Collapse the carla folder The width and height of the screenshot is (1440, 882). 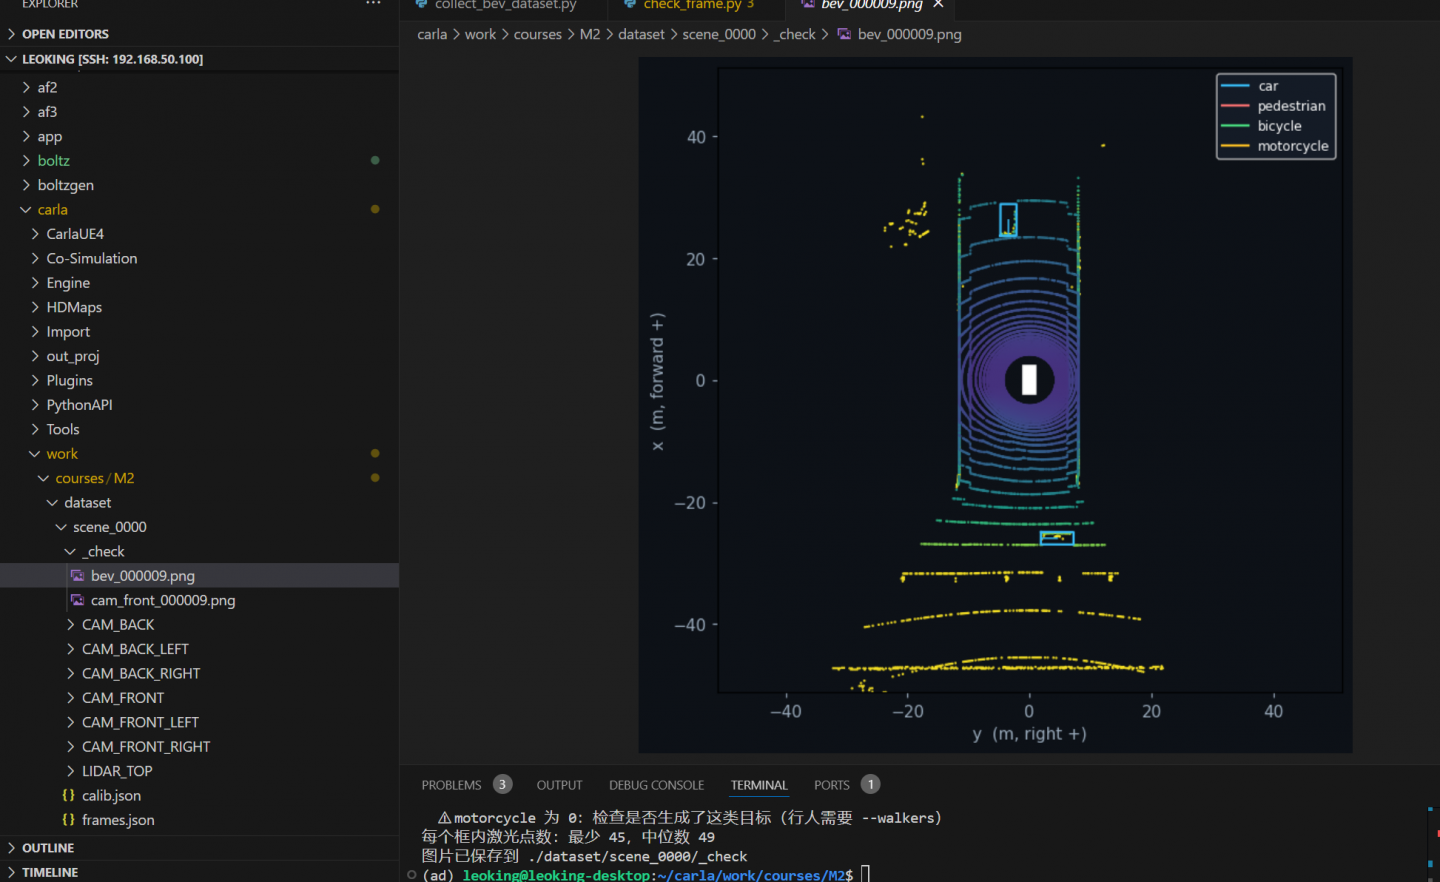[52, 209]
